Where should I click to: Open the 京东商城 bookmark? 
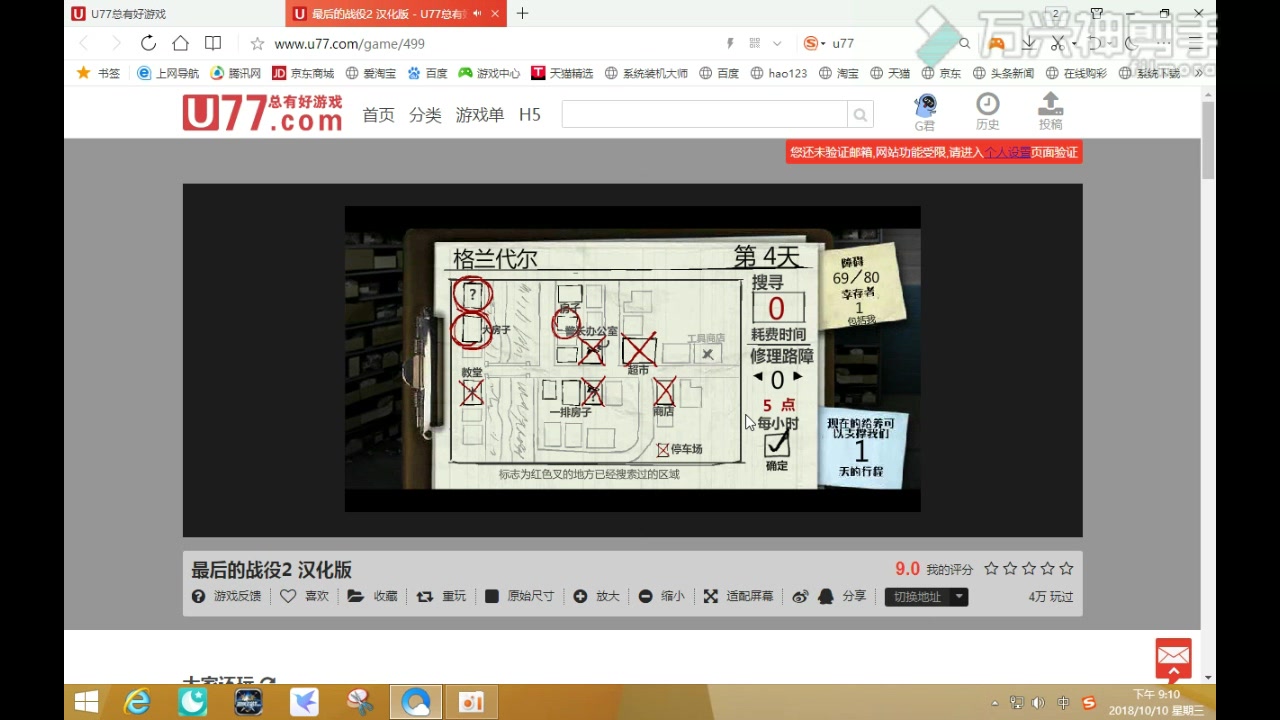[303, 73]
